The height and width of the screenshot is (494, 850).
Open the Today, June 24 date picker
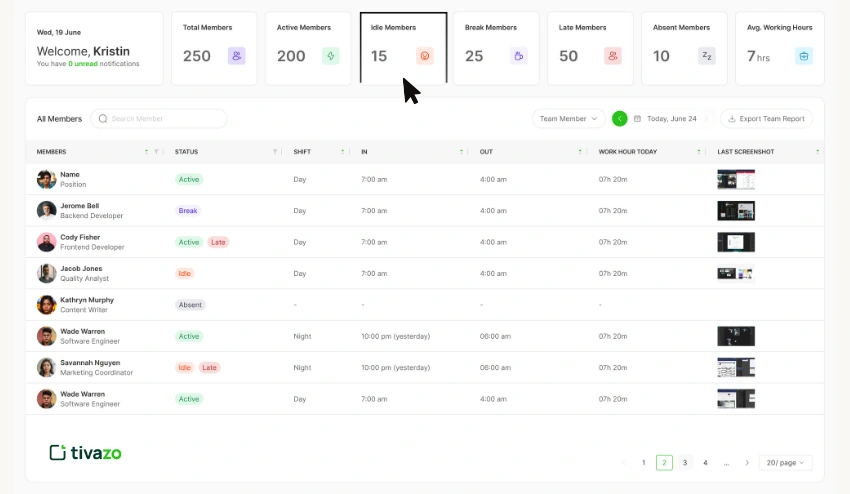tap(666, 118)
